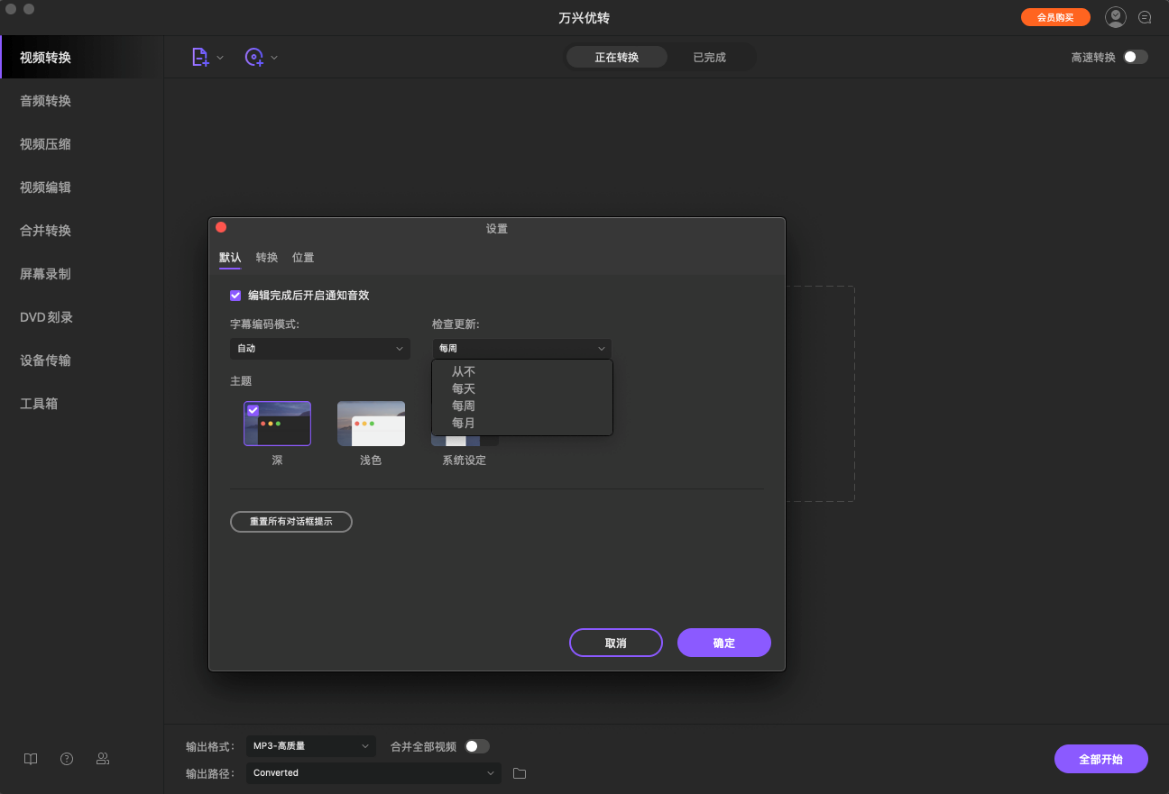The height and width of the screenshot is (794, 1169).
Task: Enable the 高速转换 toggle
Action: click(x=1136, y=57)
